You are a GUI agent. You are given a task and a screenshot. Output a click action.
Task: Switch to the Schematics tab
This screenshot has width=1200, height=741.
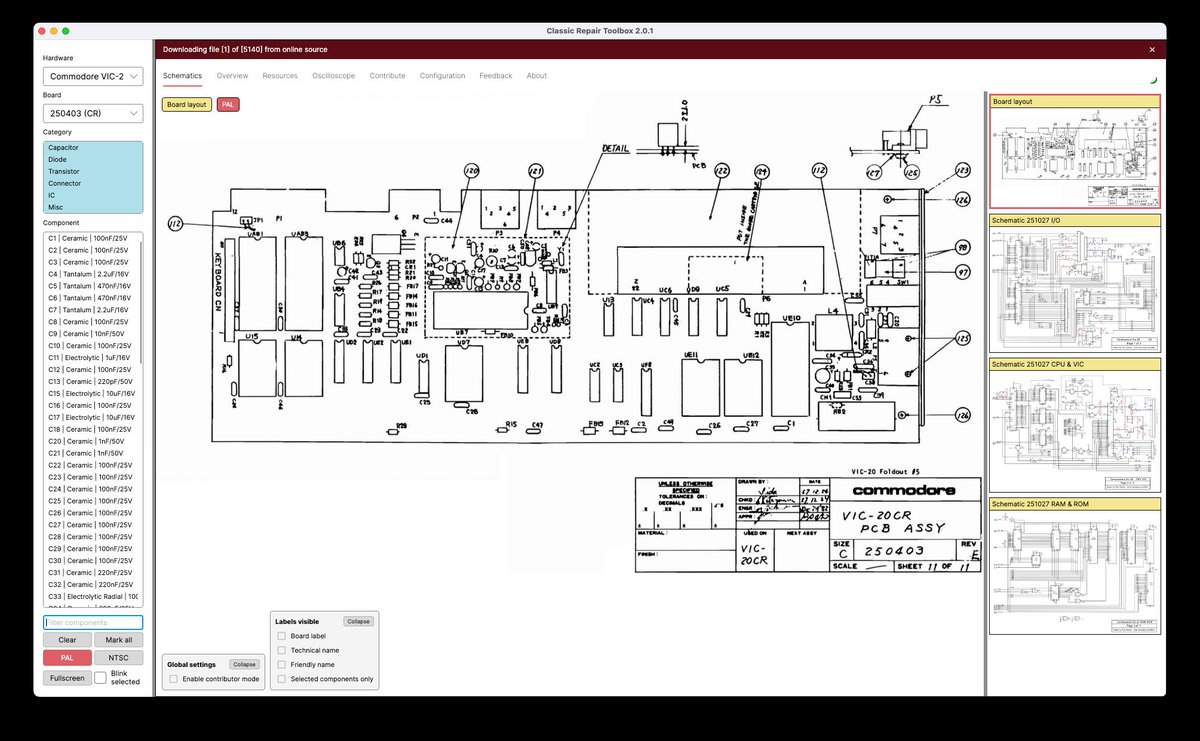pyautogui.click(x=182, y=76)
